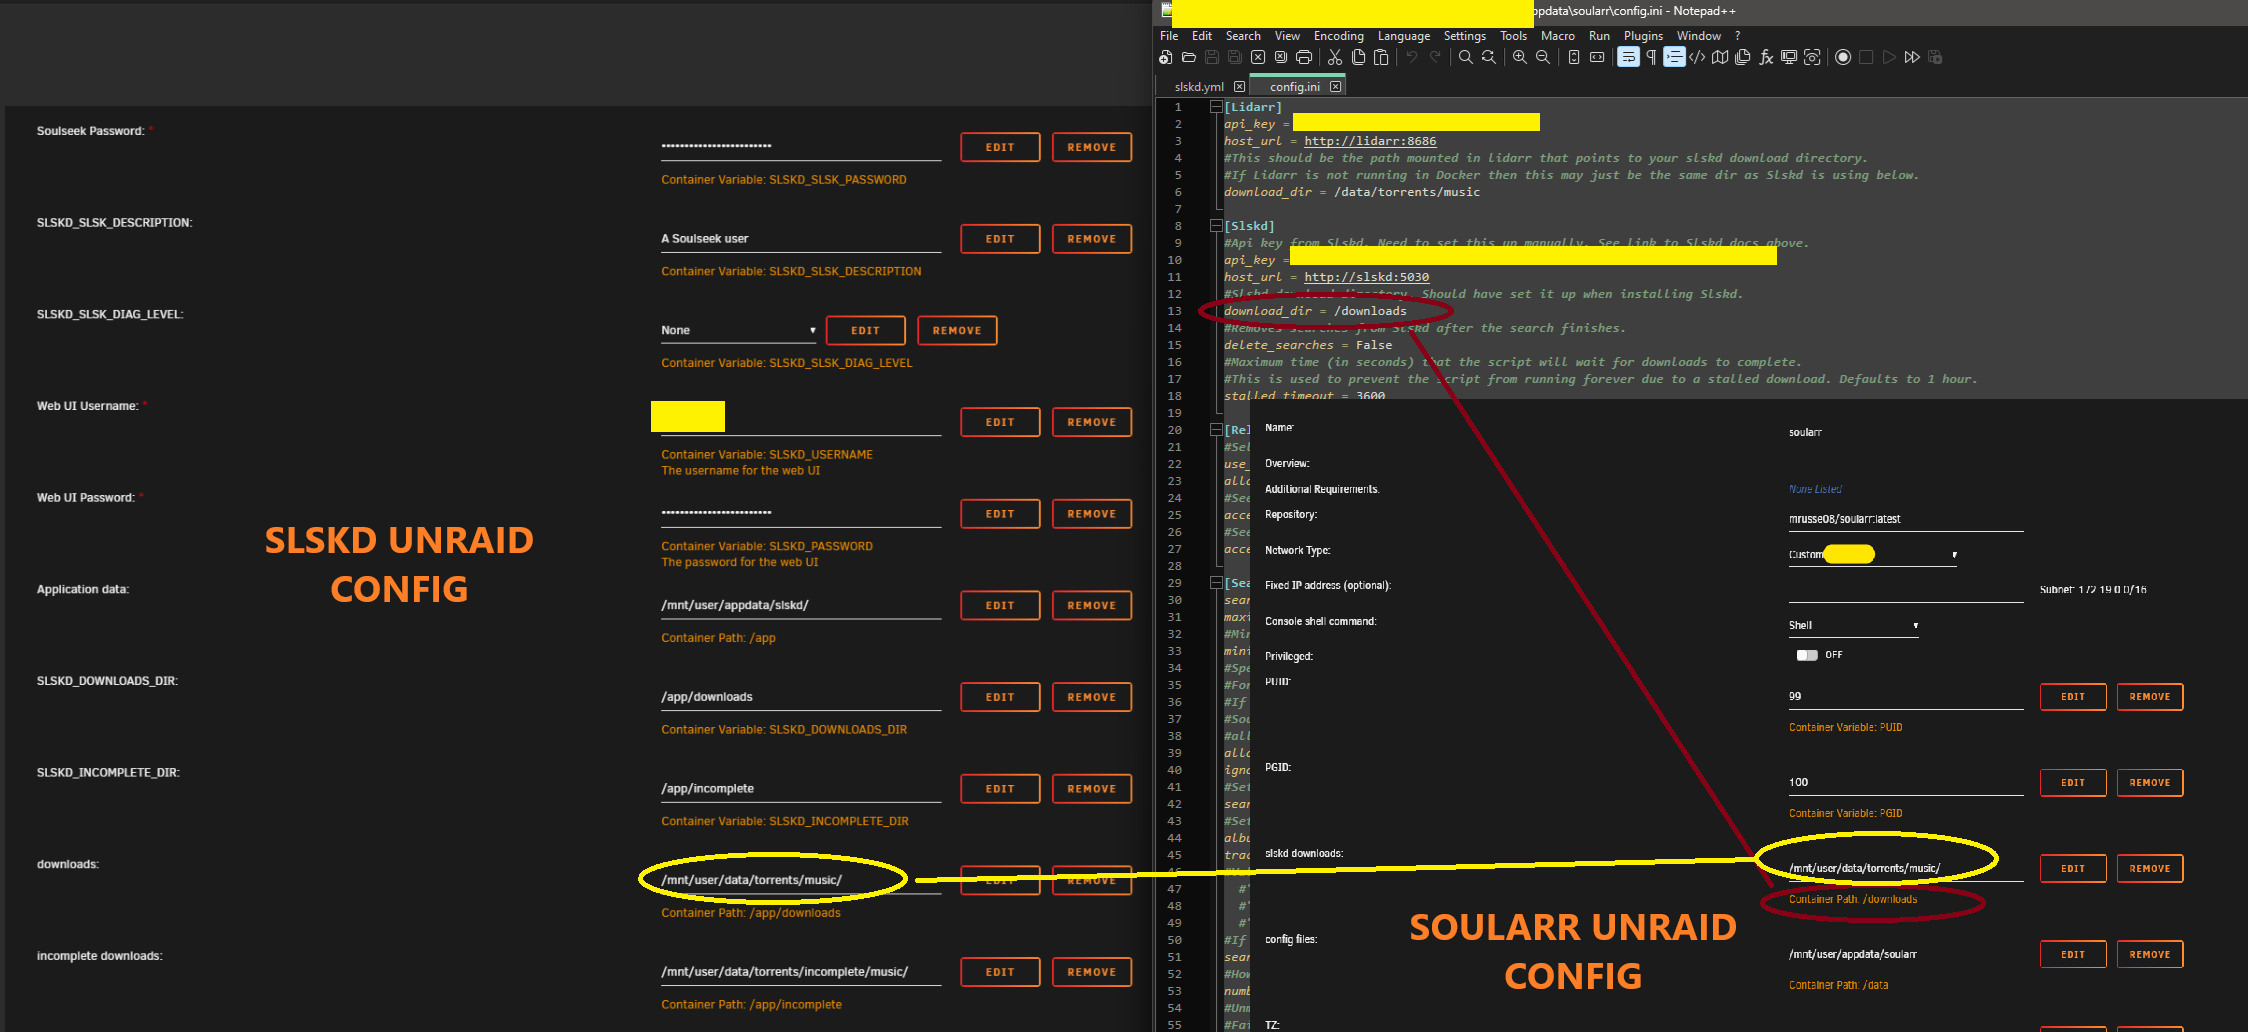
Task: Open the Replace dialog icon
Action: [1489, 57]
